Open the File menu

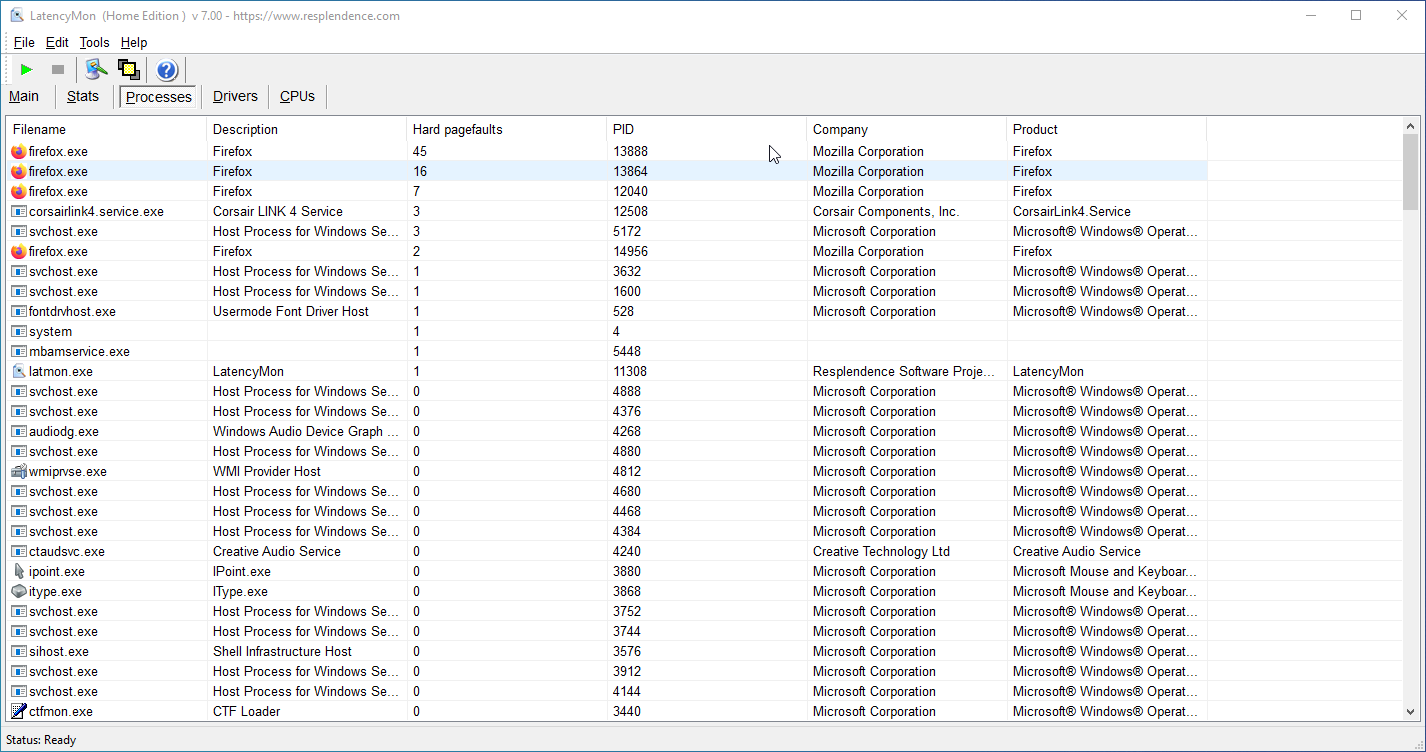24,43
